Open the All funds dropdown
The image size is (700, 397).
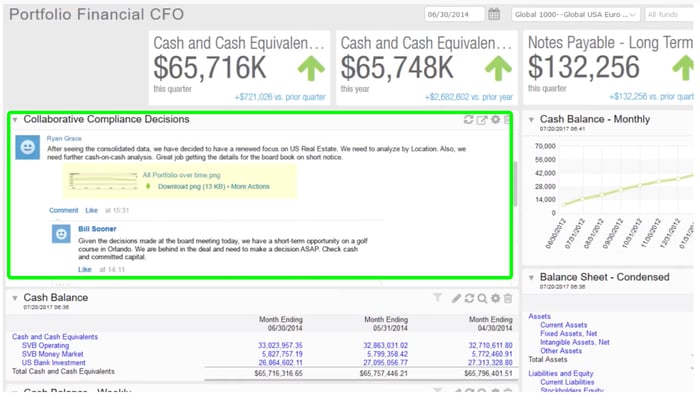(669, 14)
